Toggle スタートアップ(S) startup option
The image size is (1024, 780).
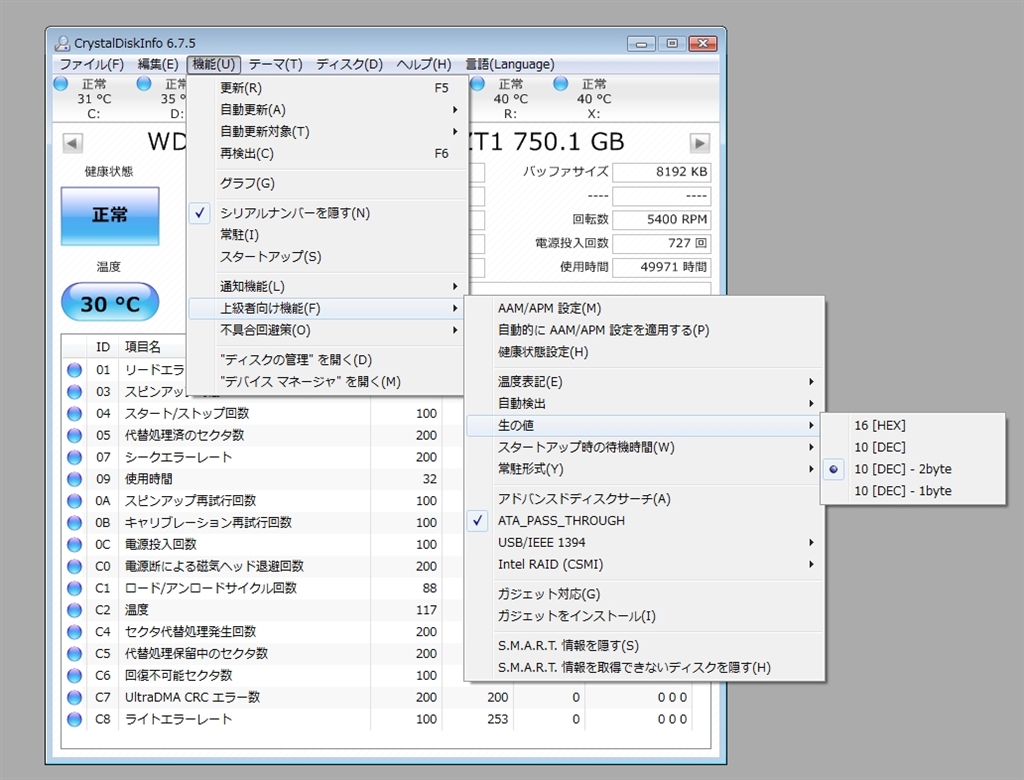click(x=327, y=257)
